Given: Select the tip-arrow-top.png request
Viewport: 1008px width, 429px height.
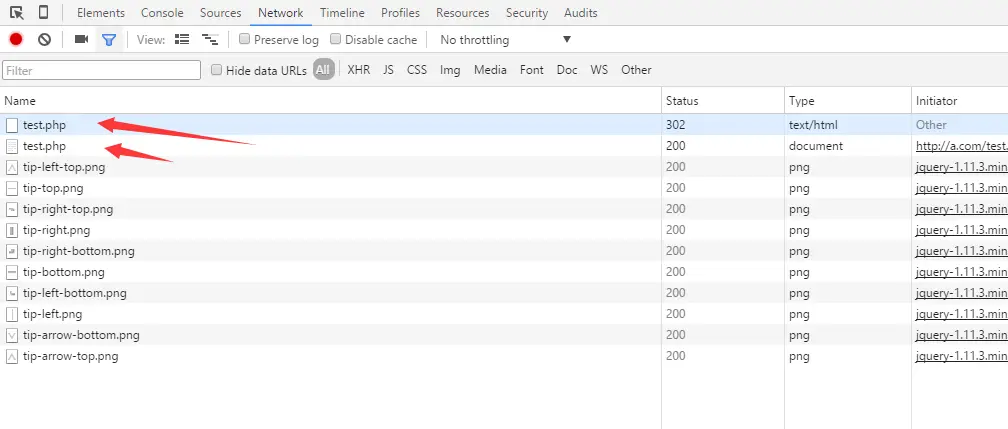Looking at the screenshot, I should pos(504,356).
